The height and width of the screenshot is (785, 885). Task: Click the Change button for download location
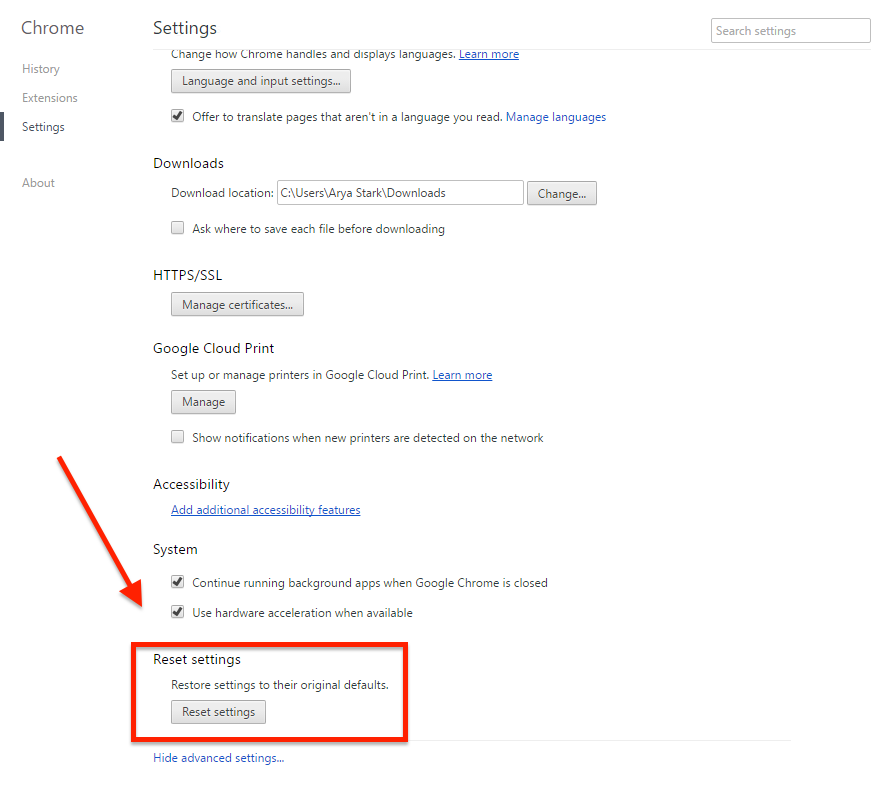point(561,193)
